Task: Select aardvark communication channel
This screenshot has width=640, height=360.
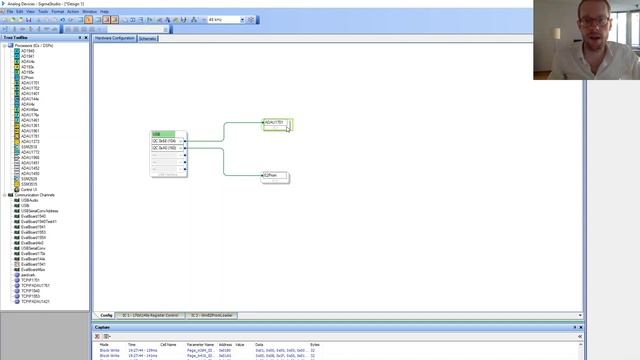Action: point(28,275)
